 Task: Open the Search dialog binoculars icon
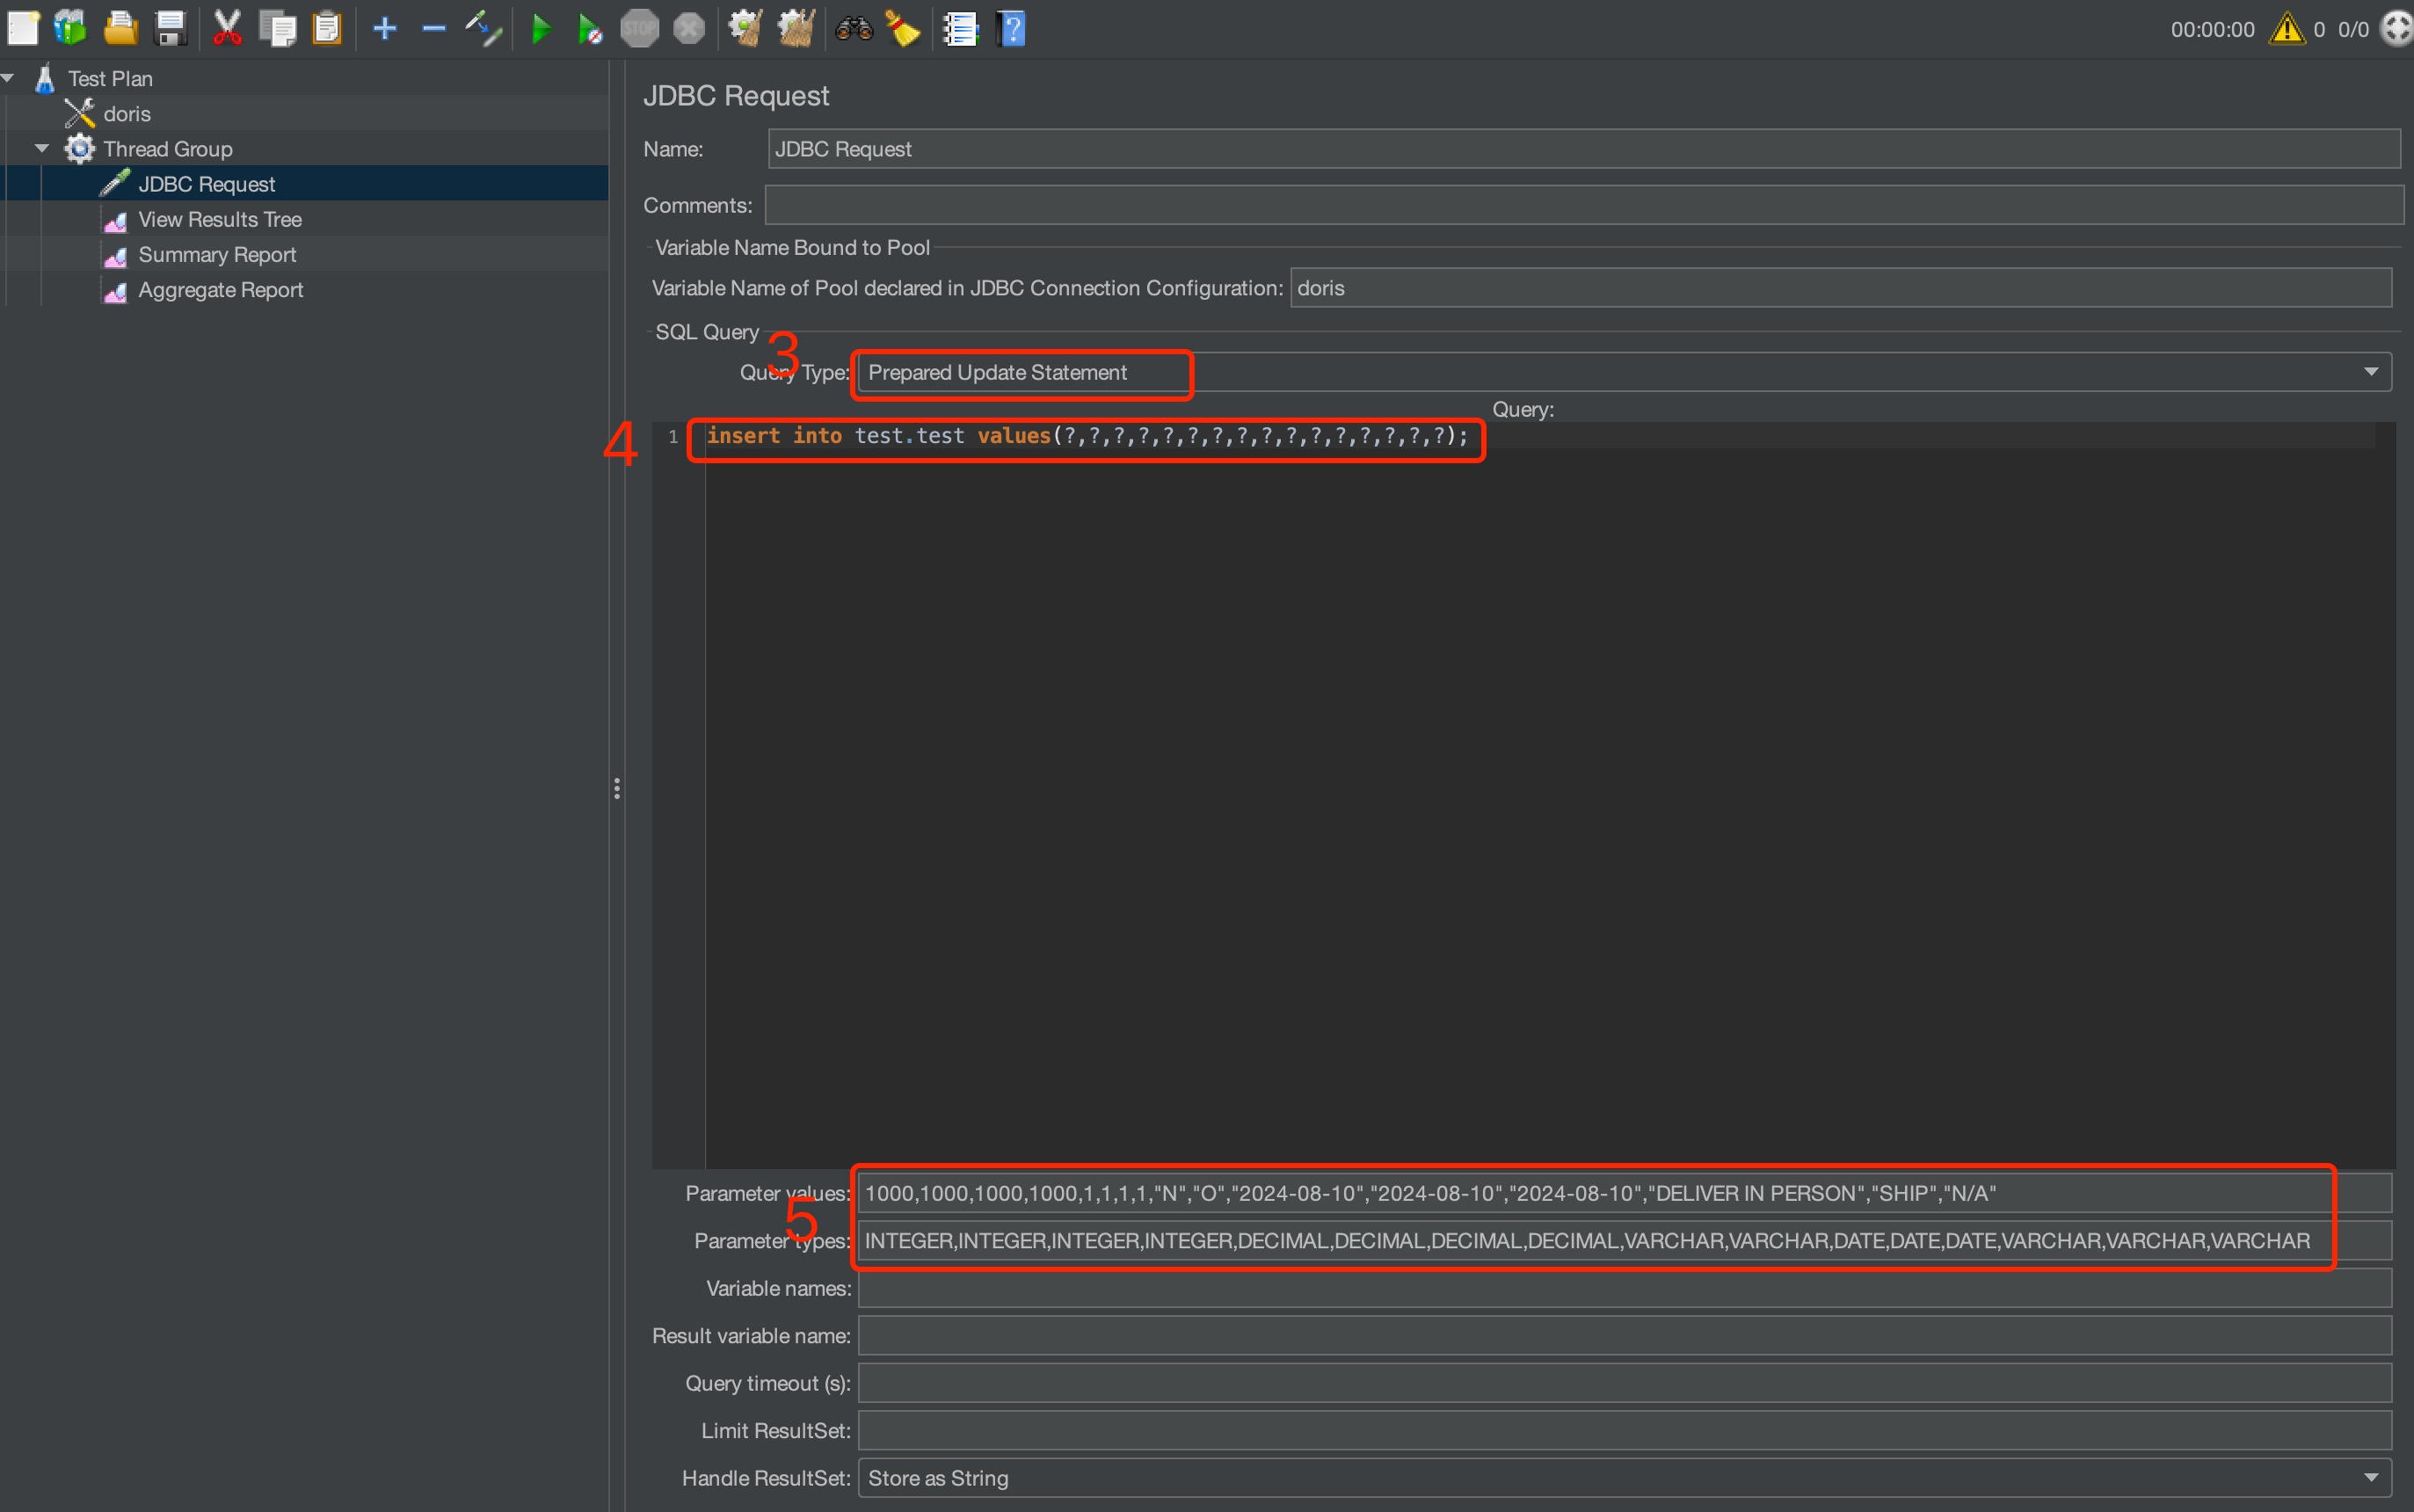852,27
